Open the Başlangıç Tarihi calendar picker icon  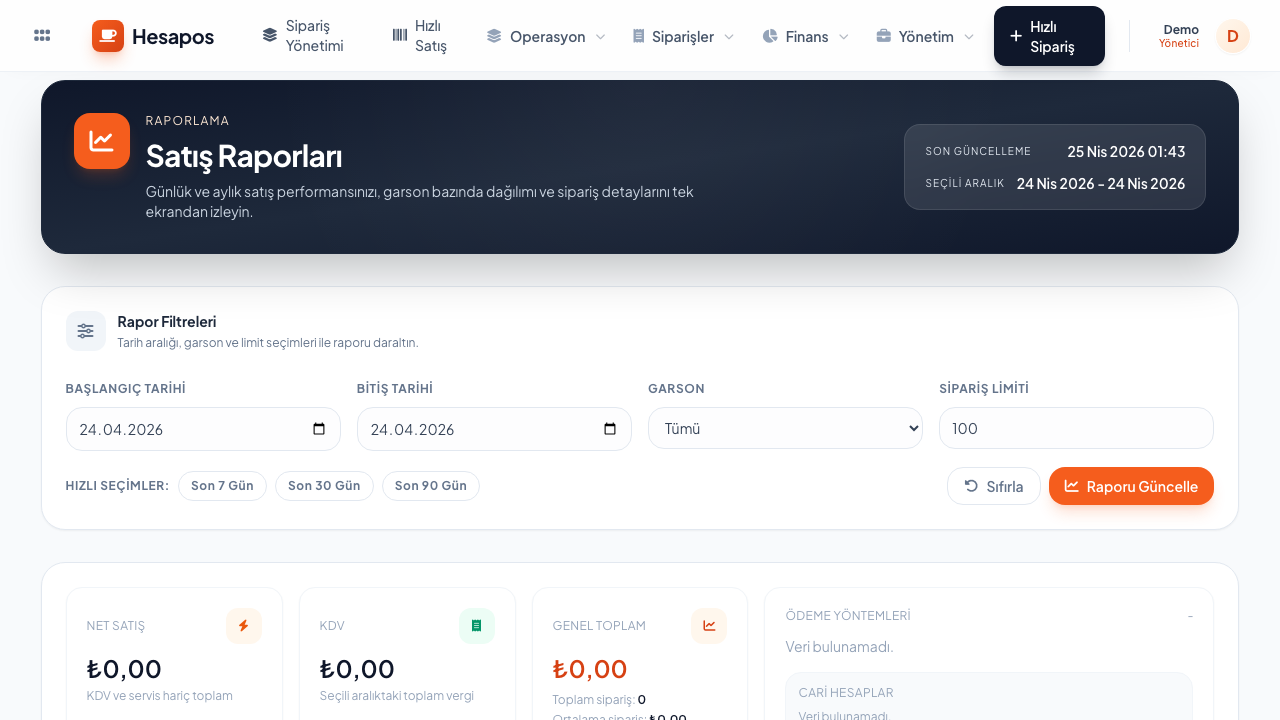click(319, 429)
